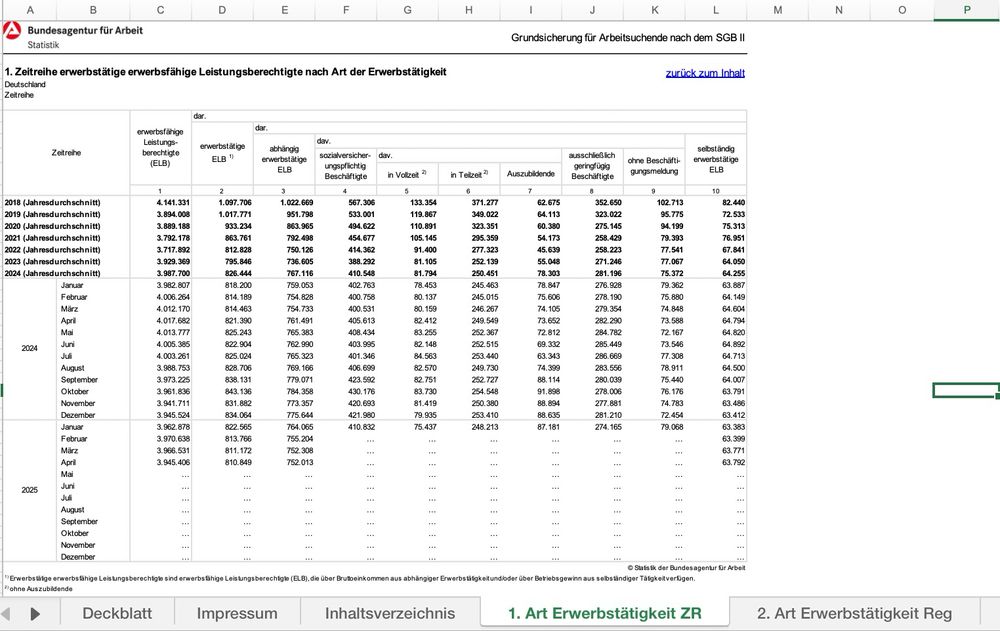This screenshot has height=631, width=1000.
Task: Click next sheet navigation arrow
Action: click(x=35, y=614)
